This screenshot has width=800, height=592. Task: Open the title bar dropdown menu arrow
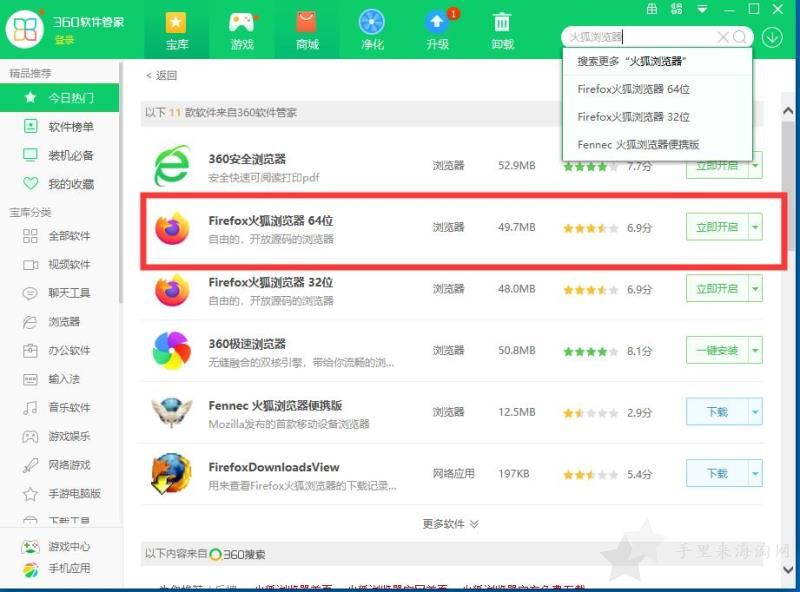[x=703, y=9]
